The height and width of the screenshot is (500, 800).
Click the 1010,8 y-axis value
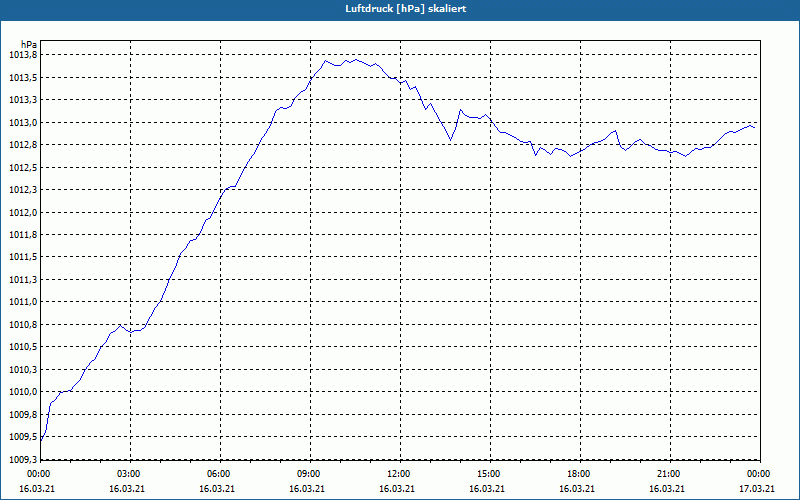23,324
